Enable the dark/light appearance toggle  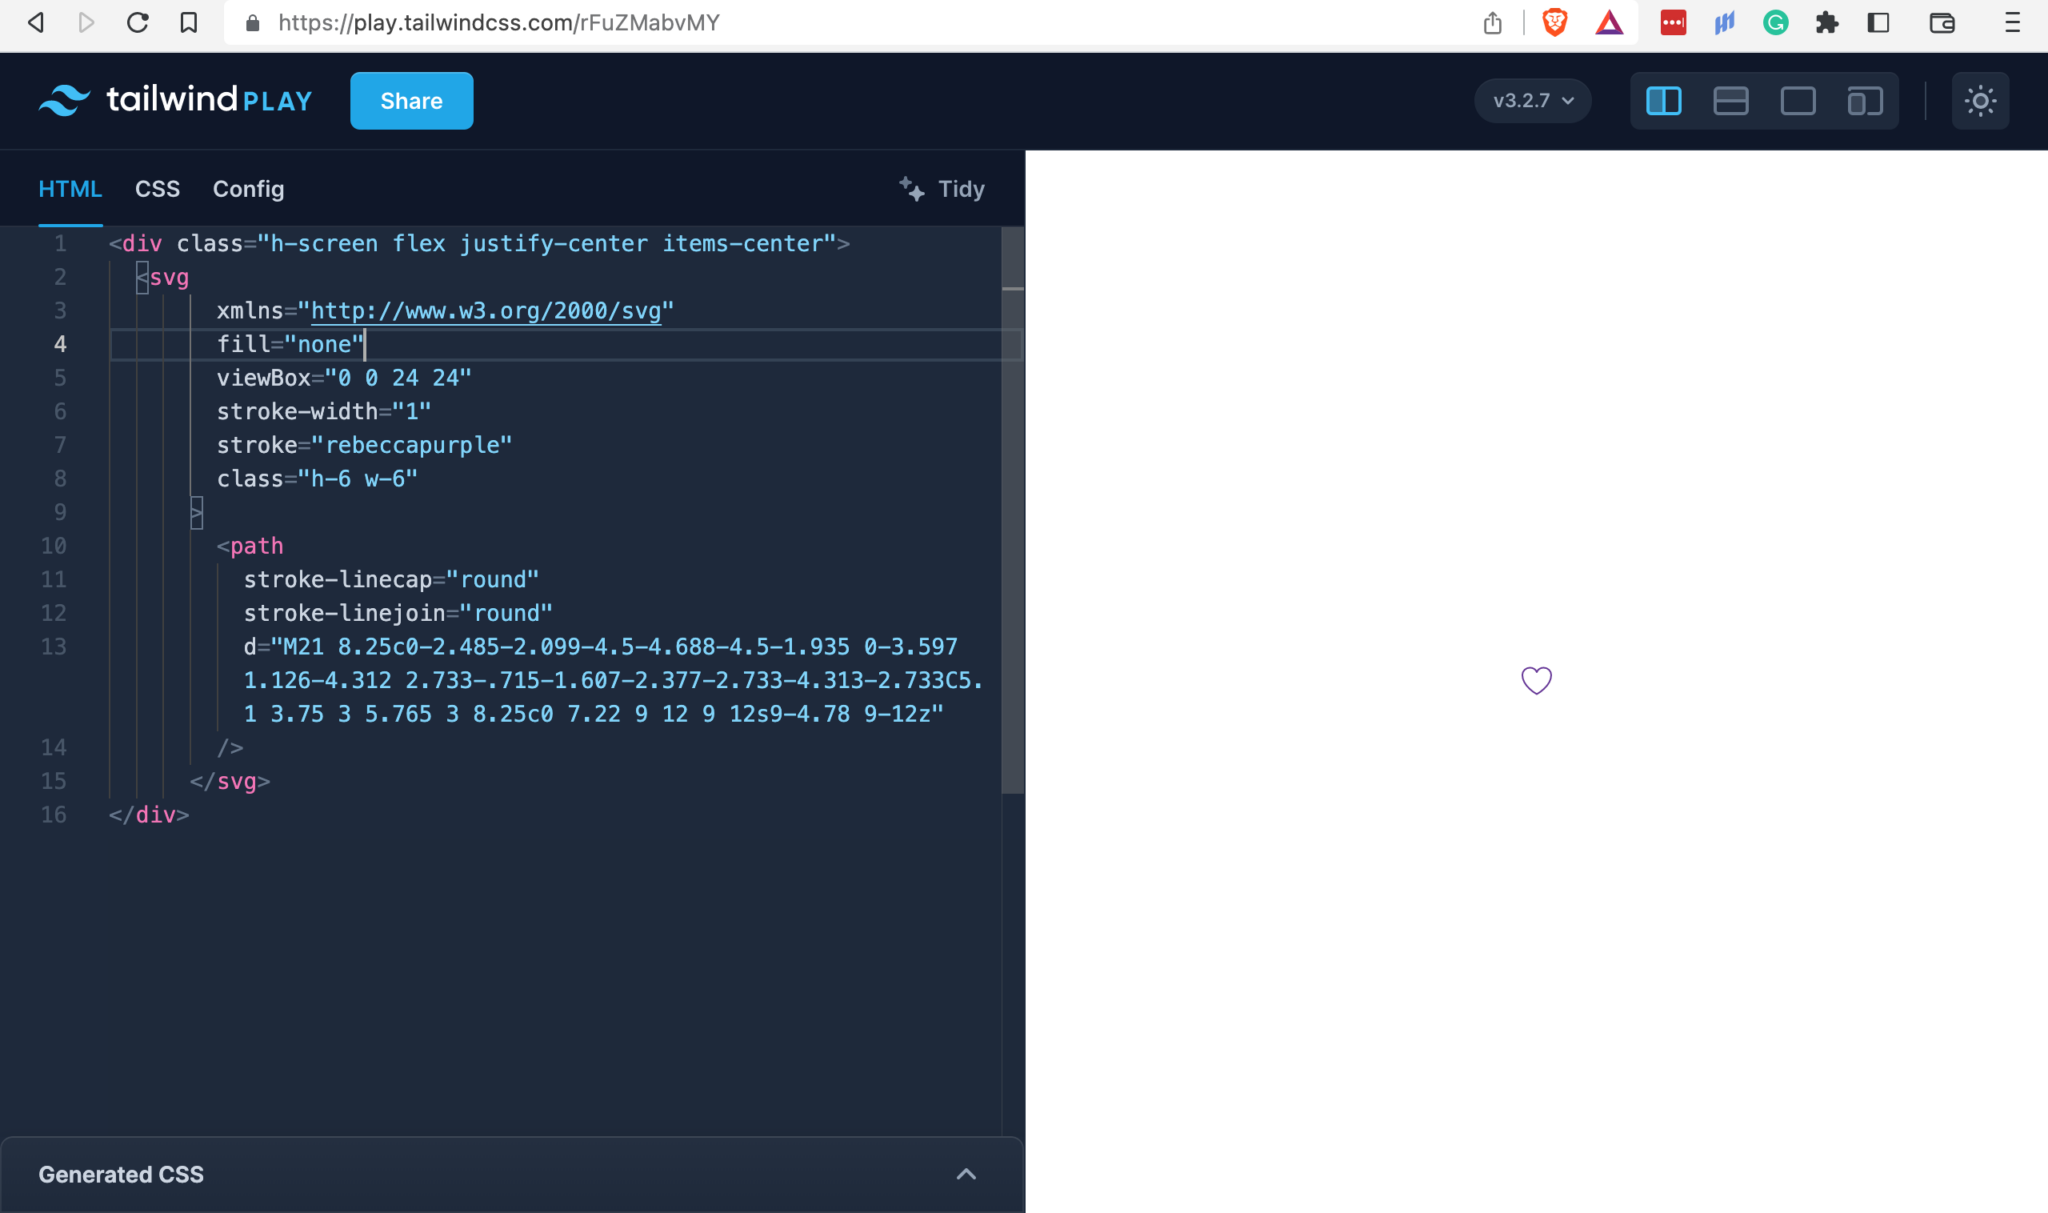click(x=1981, y=100)
